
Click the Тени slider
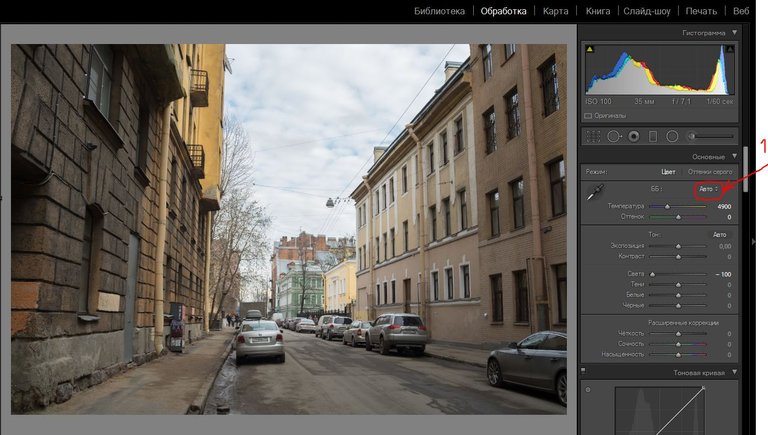point(678,285)
